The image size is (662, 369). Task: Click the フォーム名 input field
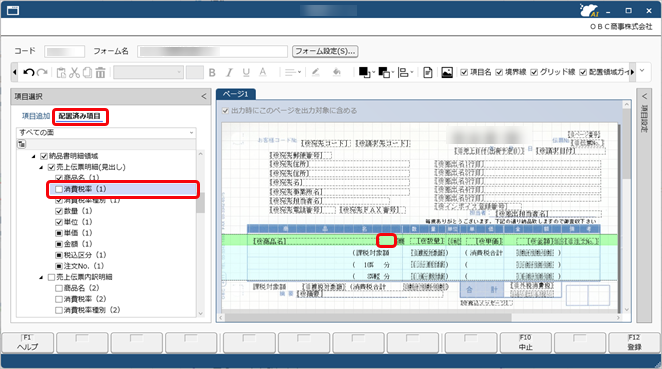(212, 52)
